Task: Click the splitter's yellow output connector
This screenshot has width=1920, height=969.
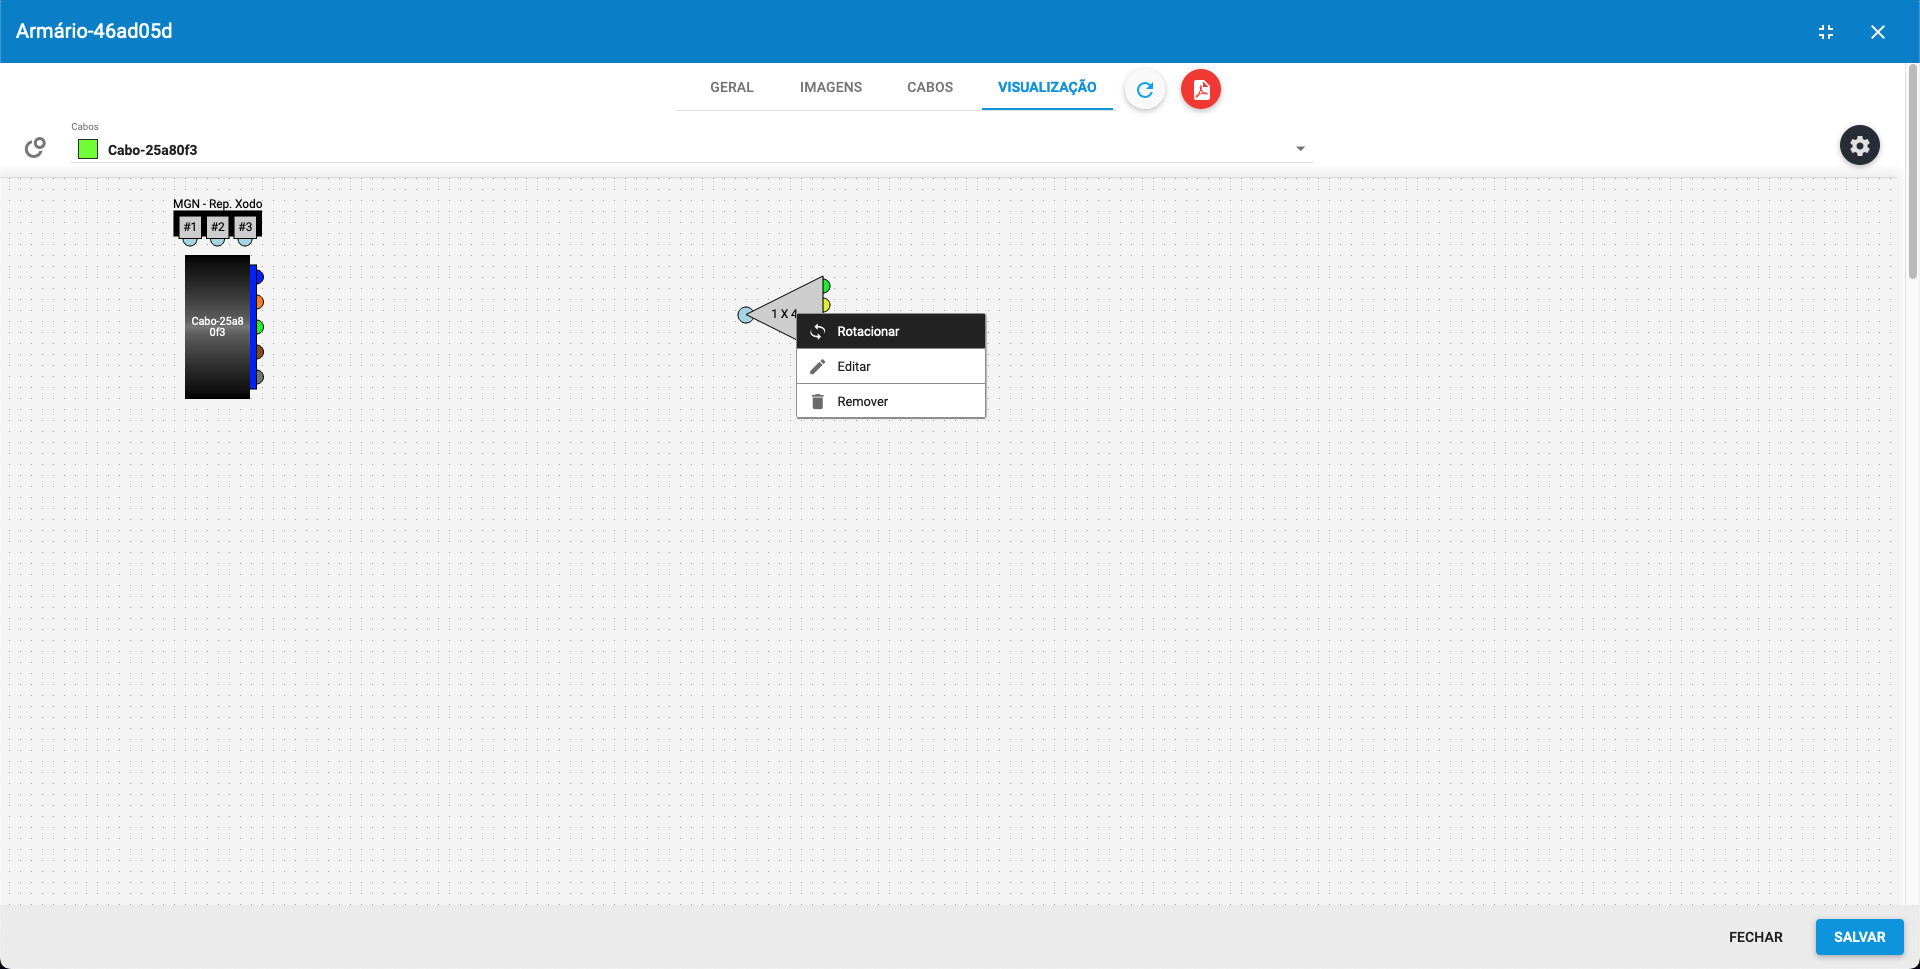Action: (826, 304)
